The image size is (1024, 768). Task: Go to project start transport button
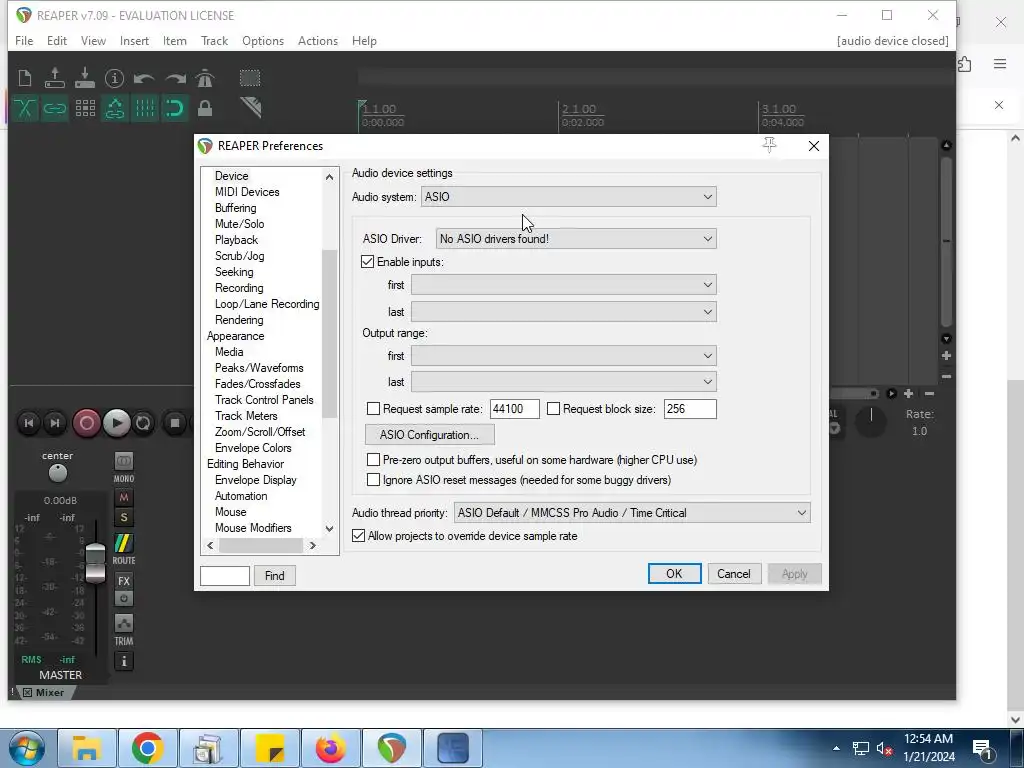point(29,423)
